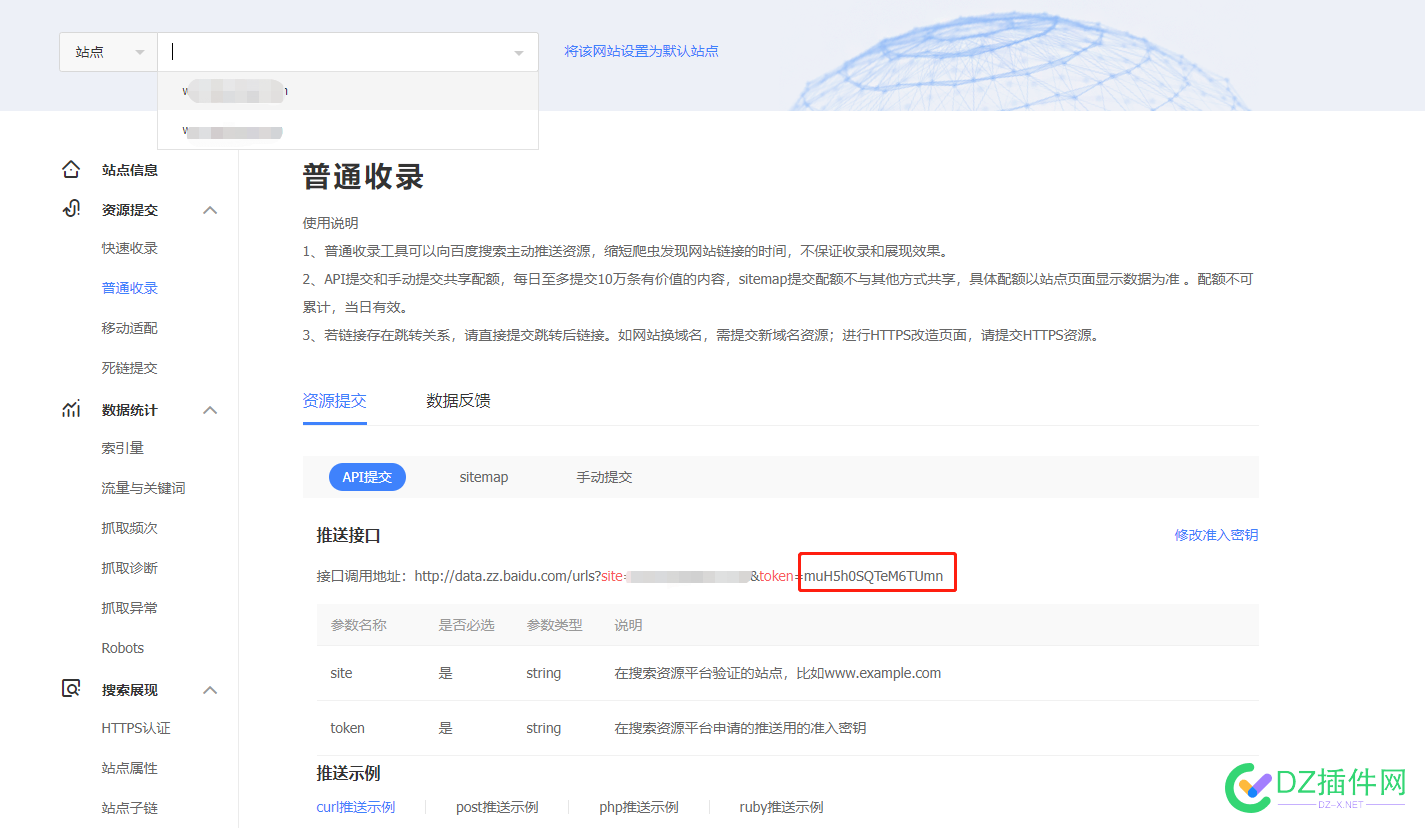This screenshot has width=1425, height=828.
Task: Collapse the 搜索展现 sidebar section chevron
Action: 210,690
